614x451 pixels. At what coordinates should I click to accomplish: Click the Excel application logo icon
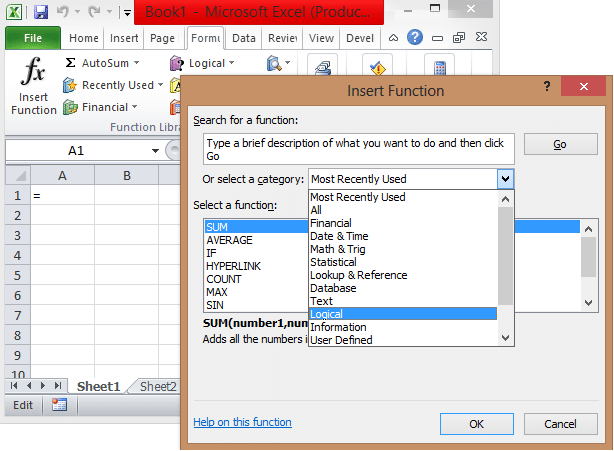[x=14, y=12]
